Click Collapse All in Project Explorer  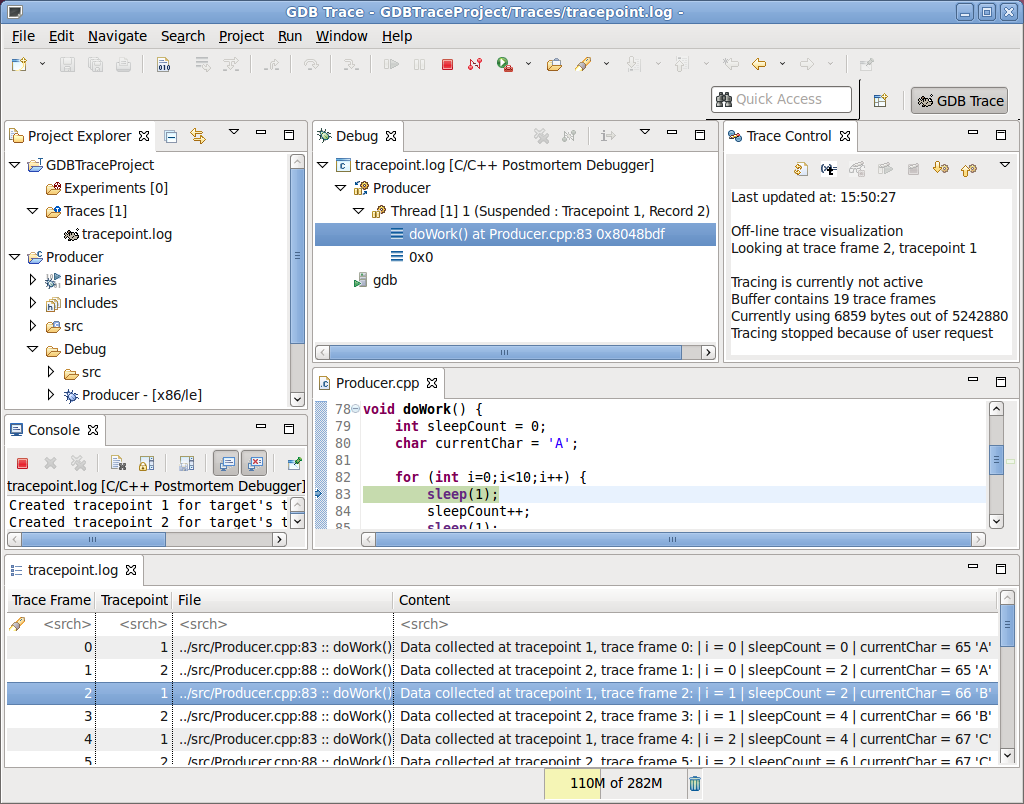(171, 136)
